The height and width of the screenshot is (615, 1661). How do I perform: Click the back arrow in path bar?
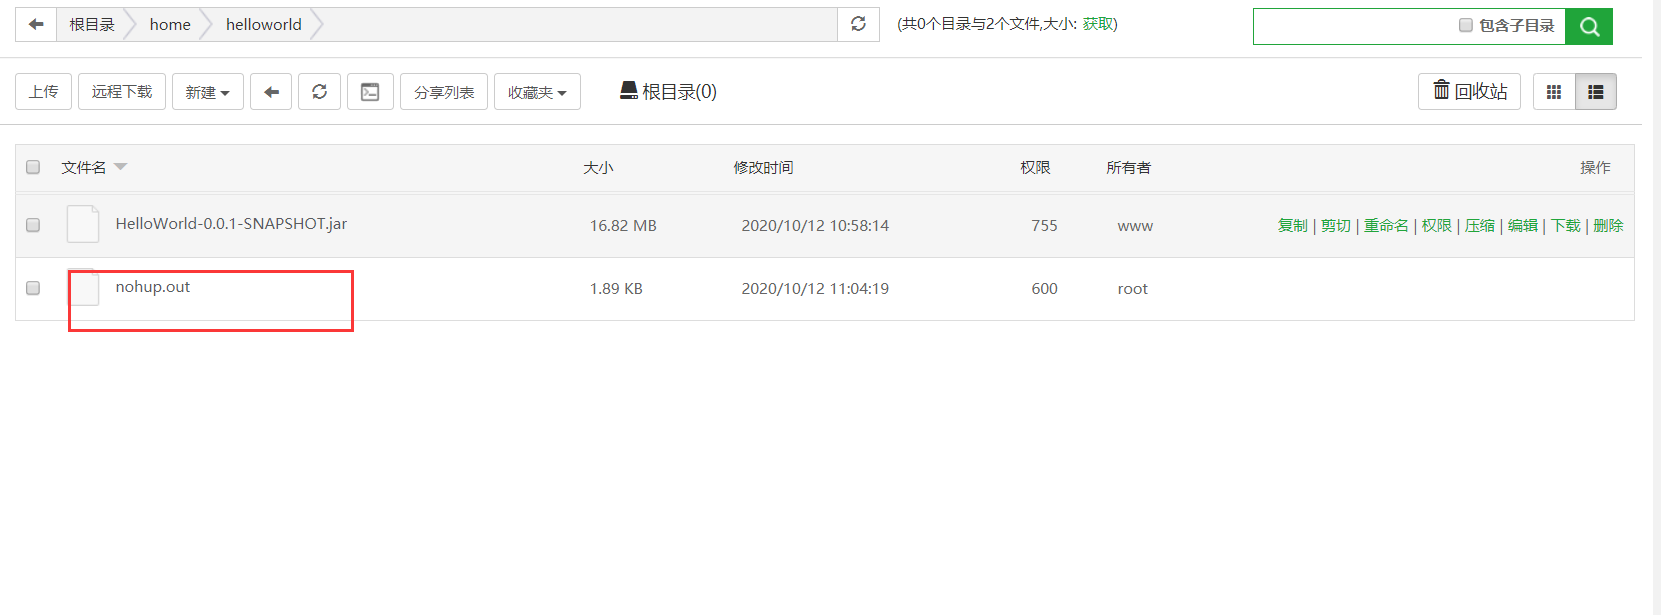[x=36, y=24]
